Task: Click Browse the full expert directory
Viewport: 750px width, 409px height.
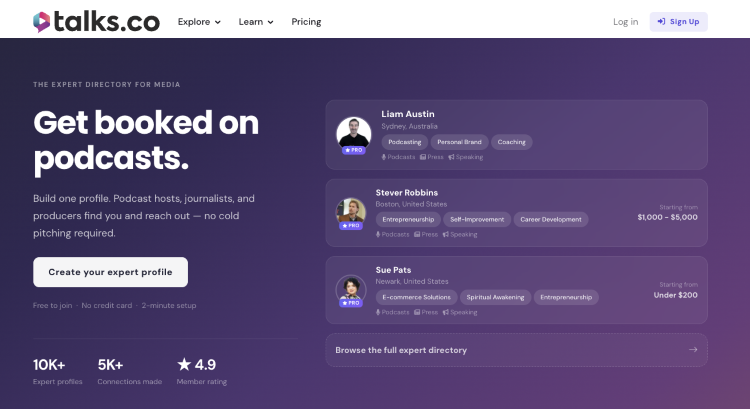Action: 517,350
